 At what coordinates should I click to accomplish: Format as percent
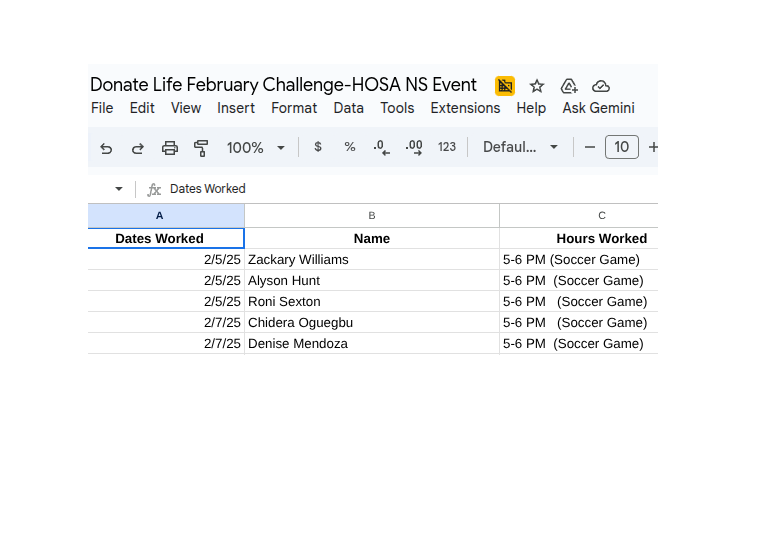[x=350, y=147]
